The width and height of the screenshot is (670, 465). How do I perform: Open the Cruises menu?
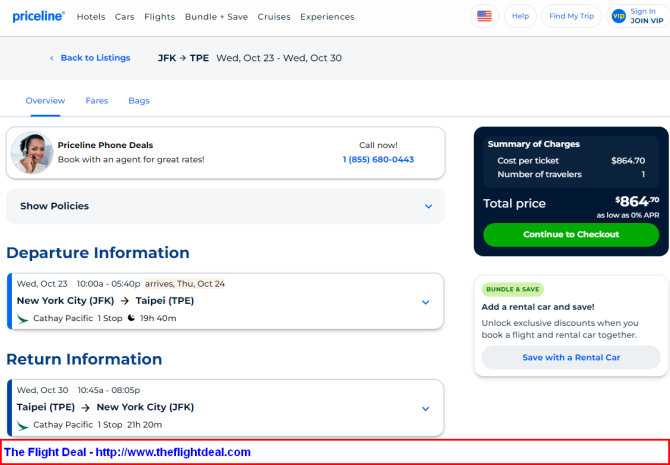274,17
